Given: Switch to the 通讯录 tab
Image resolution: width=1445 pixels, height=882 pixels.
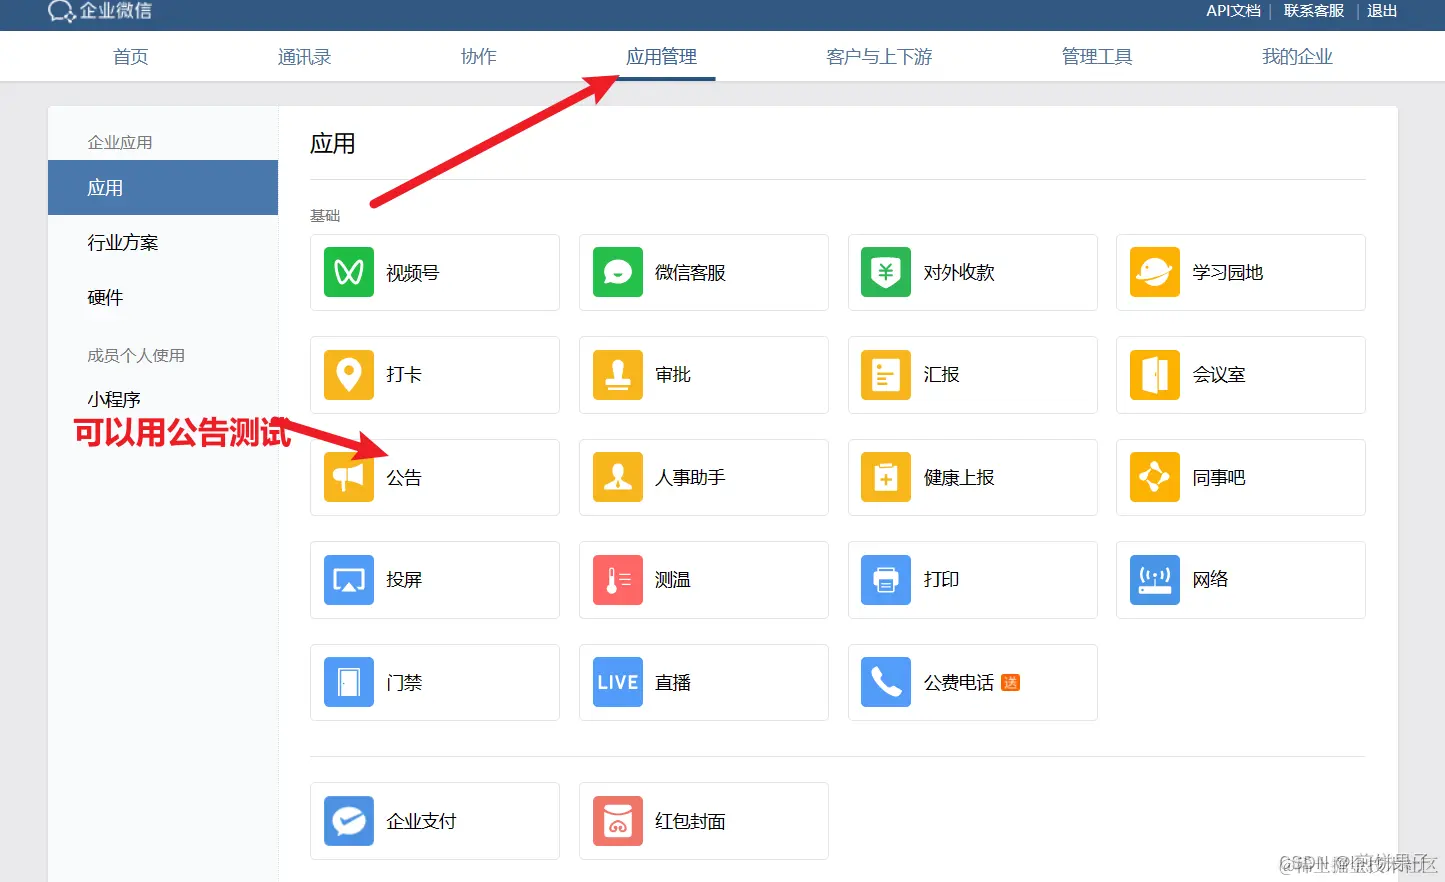Looking at the screenshot, I should tap(304, 57).
